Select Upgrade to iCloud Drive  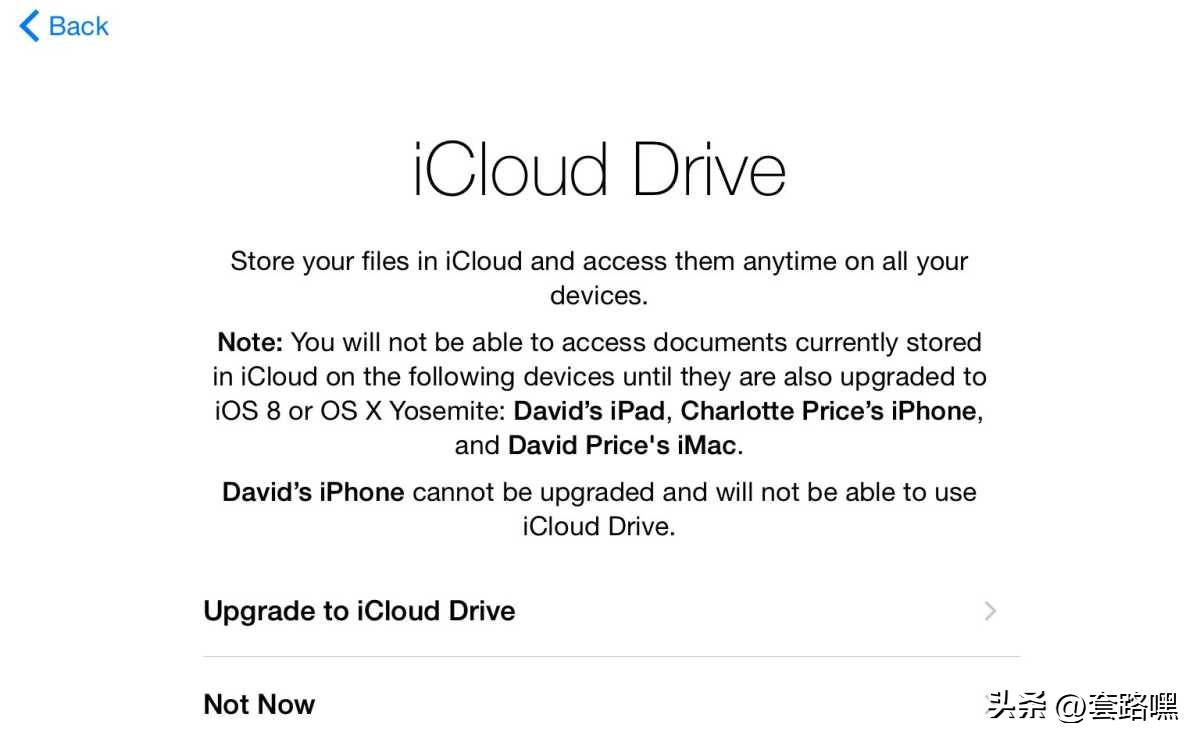359,611
